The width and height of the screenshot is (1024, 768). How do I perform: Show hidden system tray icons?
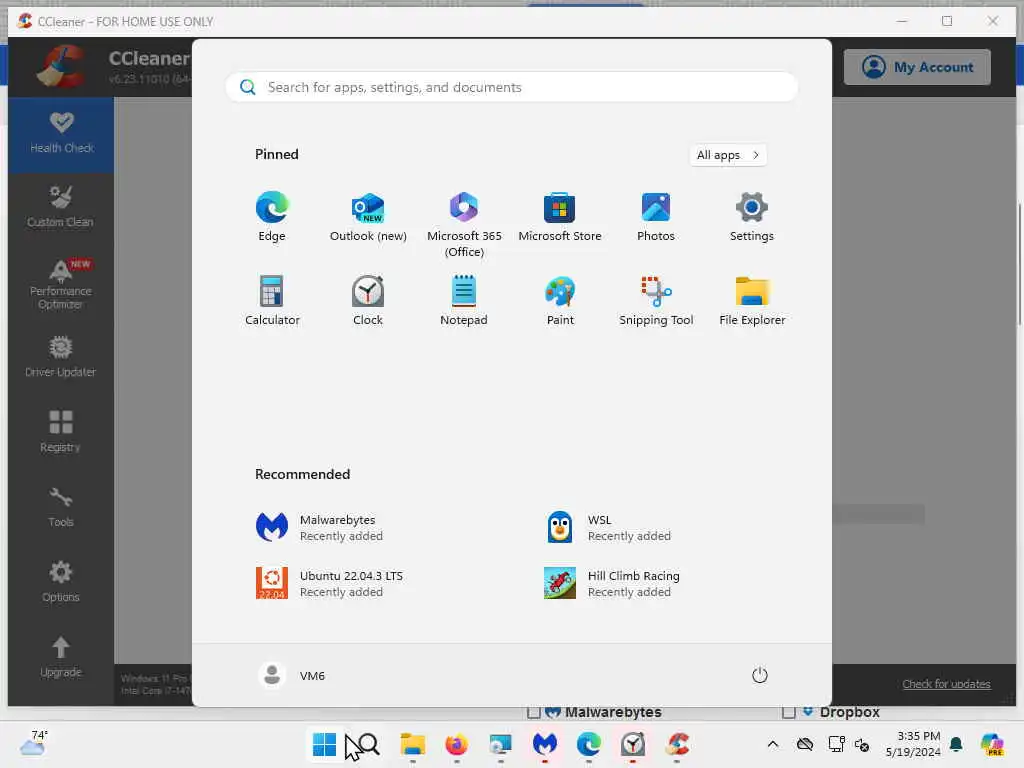(773, 744)
